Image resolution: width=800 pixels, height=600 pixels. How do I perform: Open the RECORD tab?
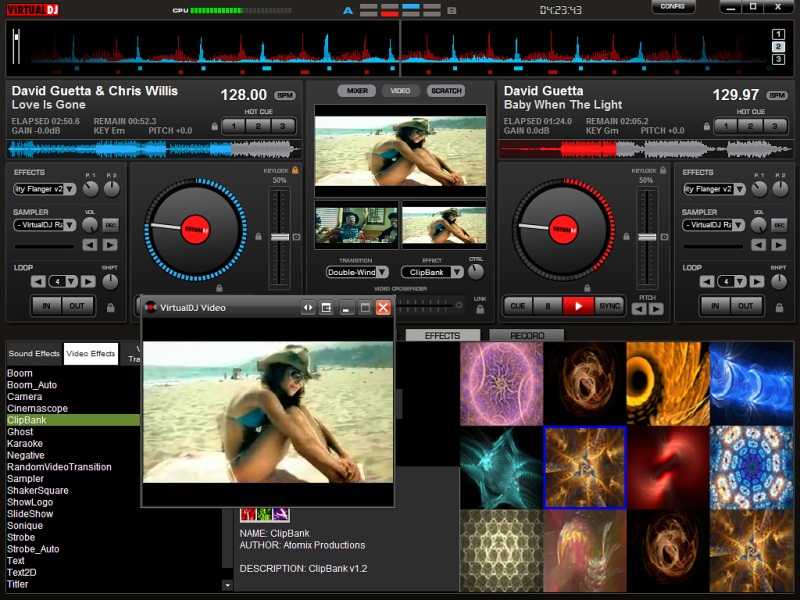(528, 335)
